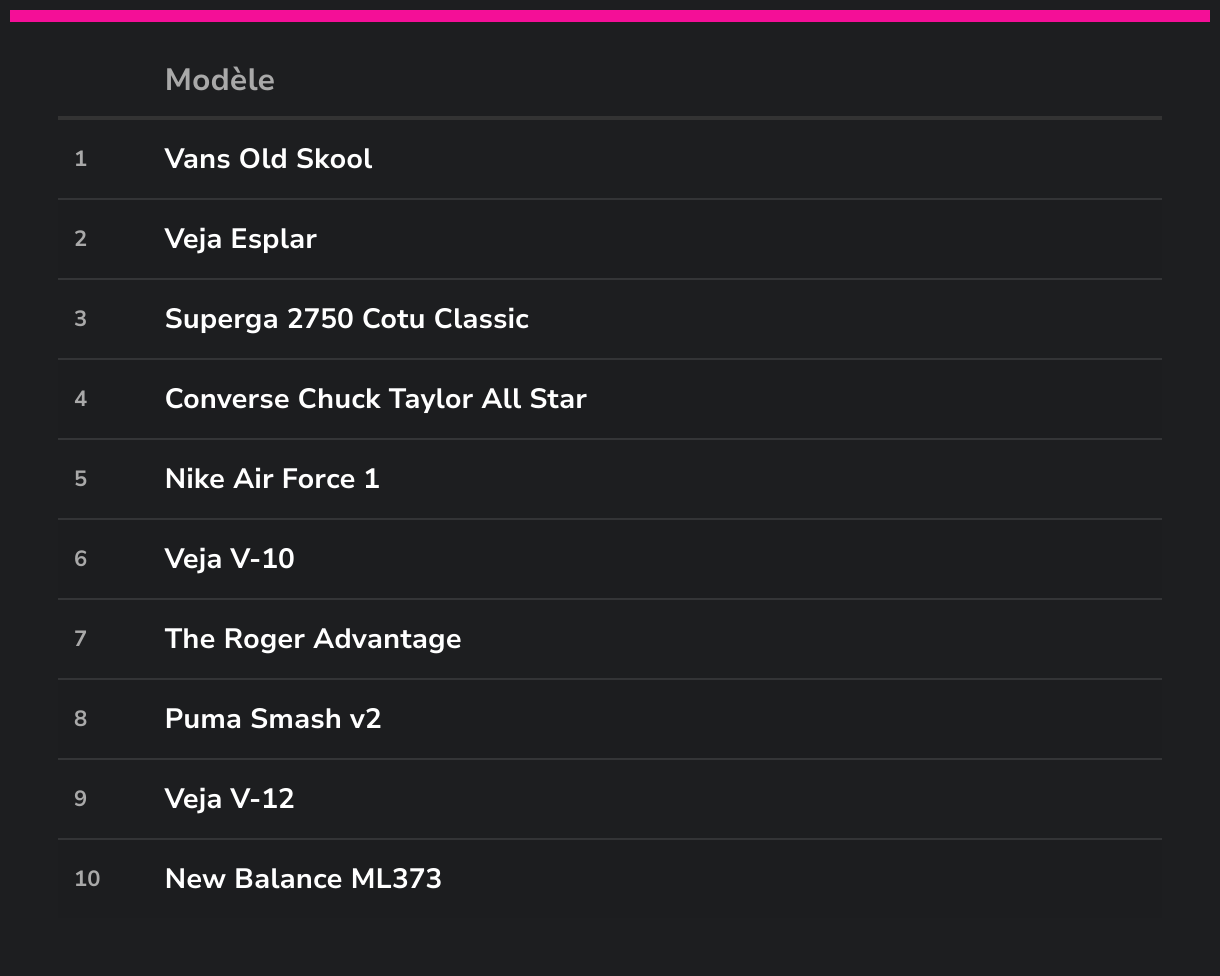This screenshot has width=1220, height=976.
Task: Choose Converse Chuck Taylor All Star
Action: (x=609, y=399)
